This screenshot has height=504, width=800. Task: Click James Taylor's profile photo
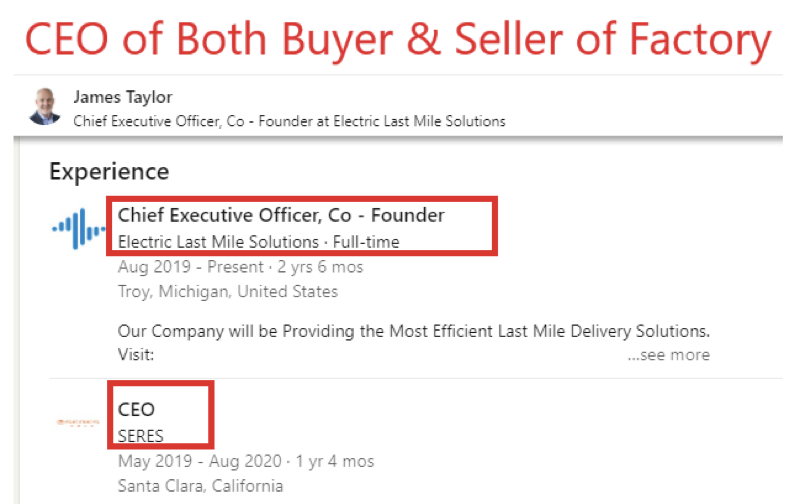[x=45, y=106]
